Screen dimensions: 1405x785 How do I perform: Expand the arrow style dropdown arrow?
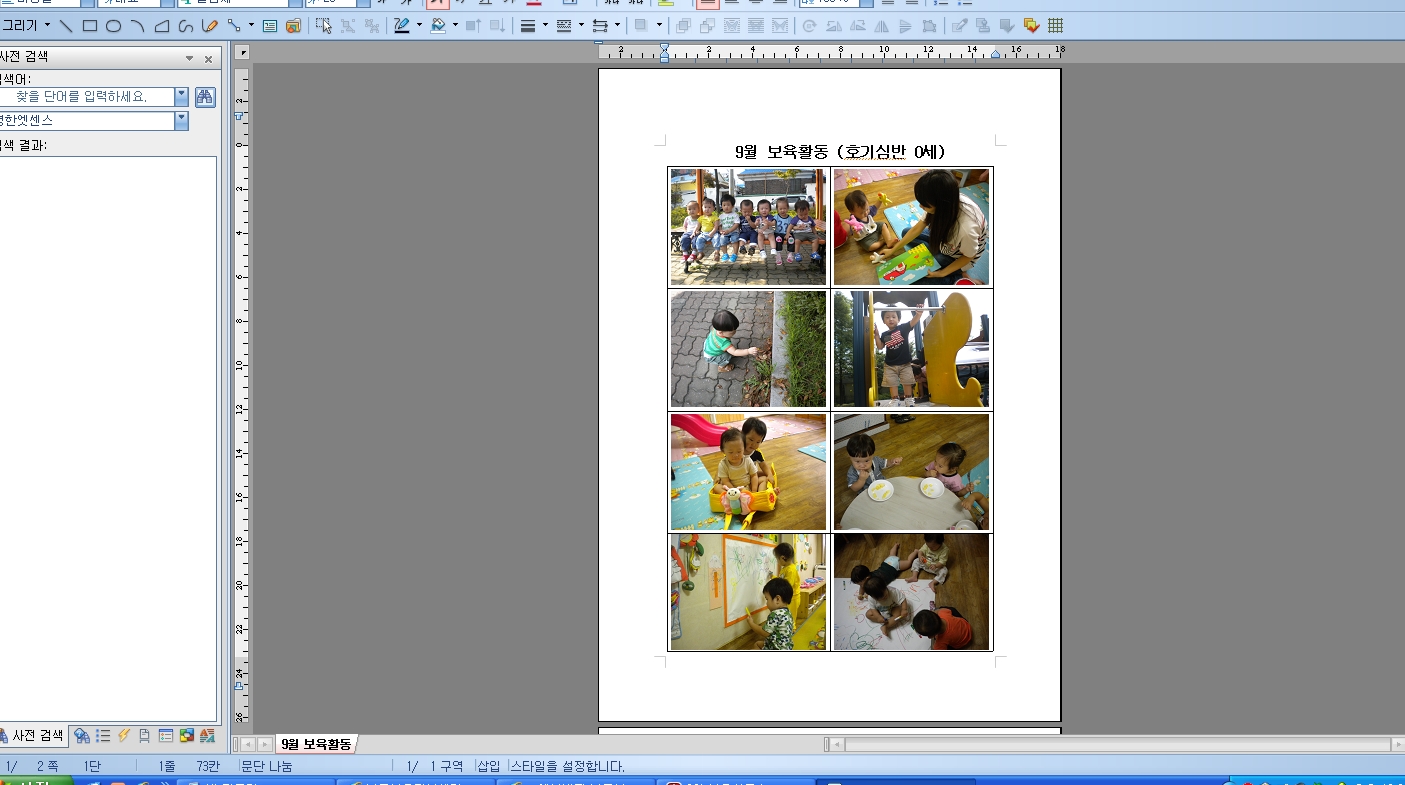point(617,26)
